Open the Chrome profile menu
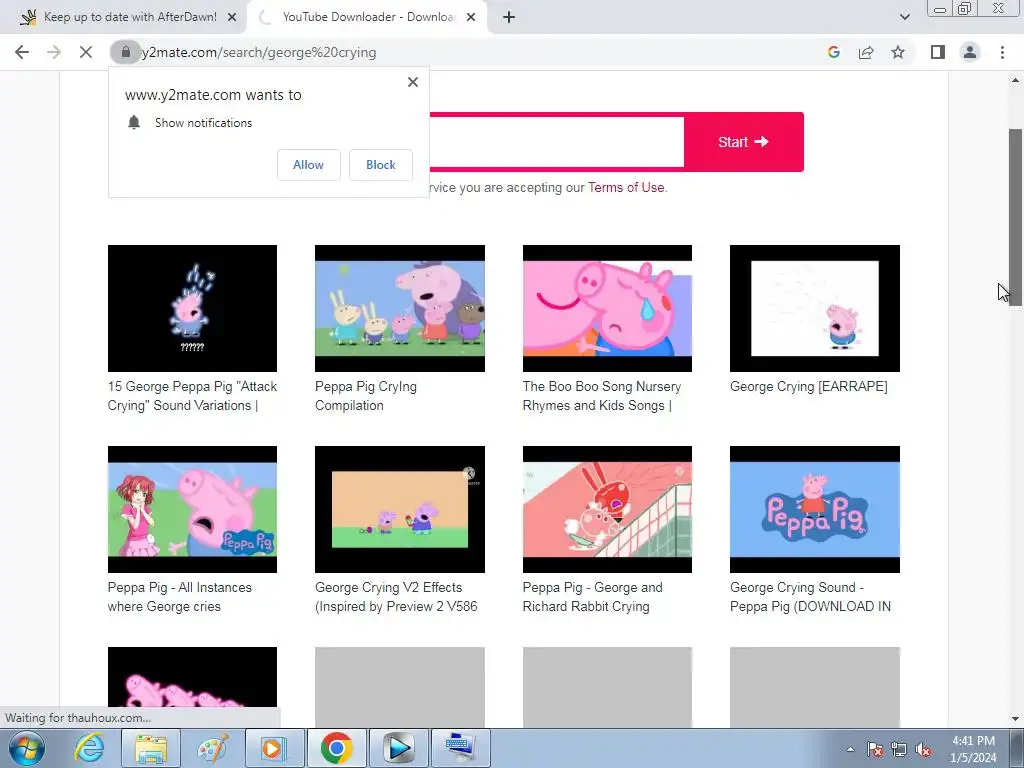This screenshot has width=1024, height=768. tap(970, 52)
